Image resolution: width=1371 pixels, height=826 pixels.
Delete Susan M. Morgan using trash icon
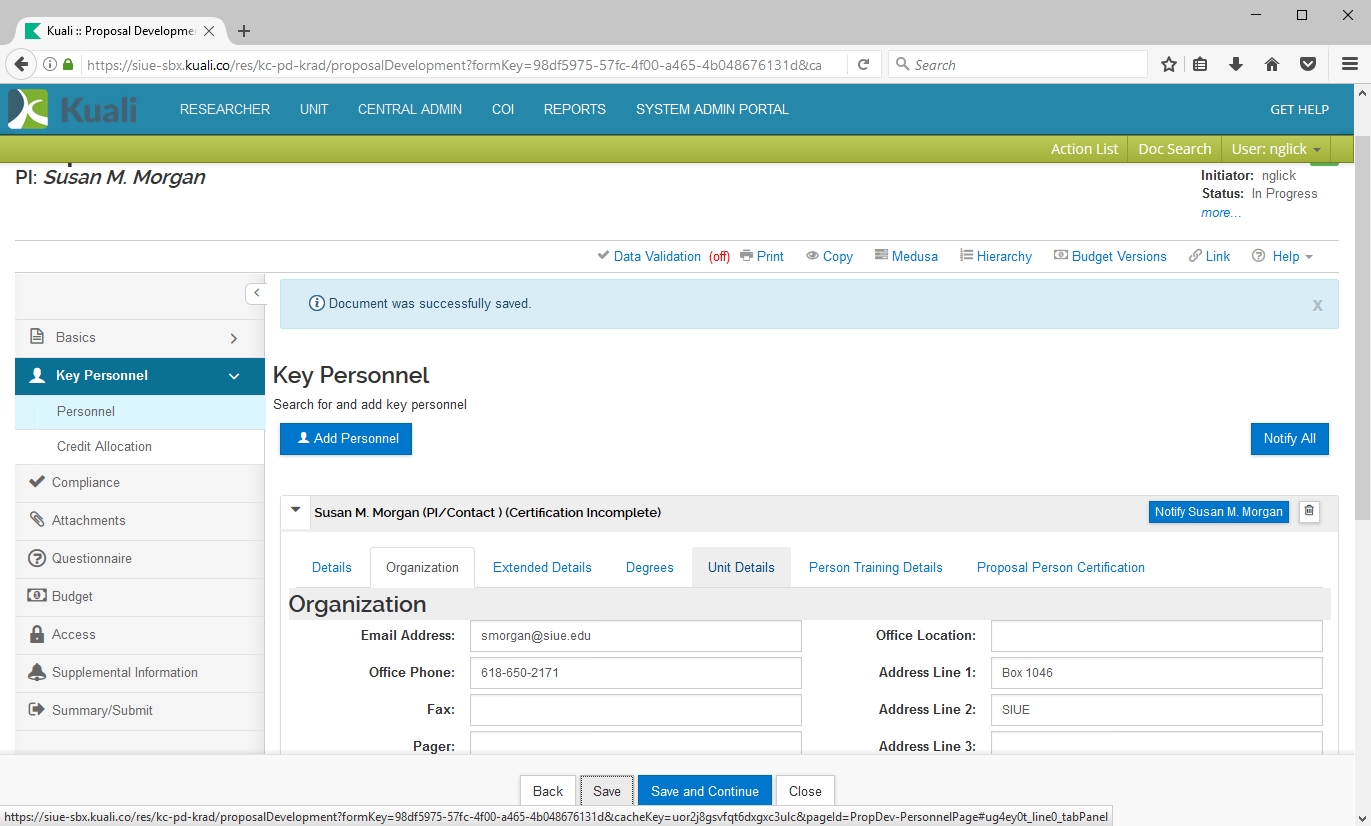click(x=1309, y=512)
